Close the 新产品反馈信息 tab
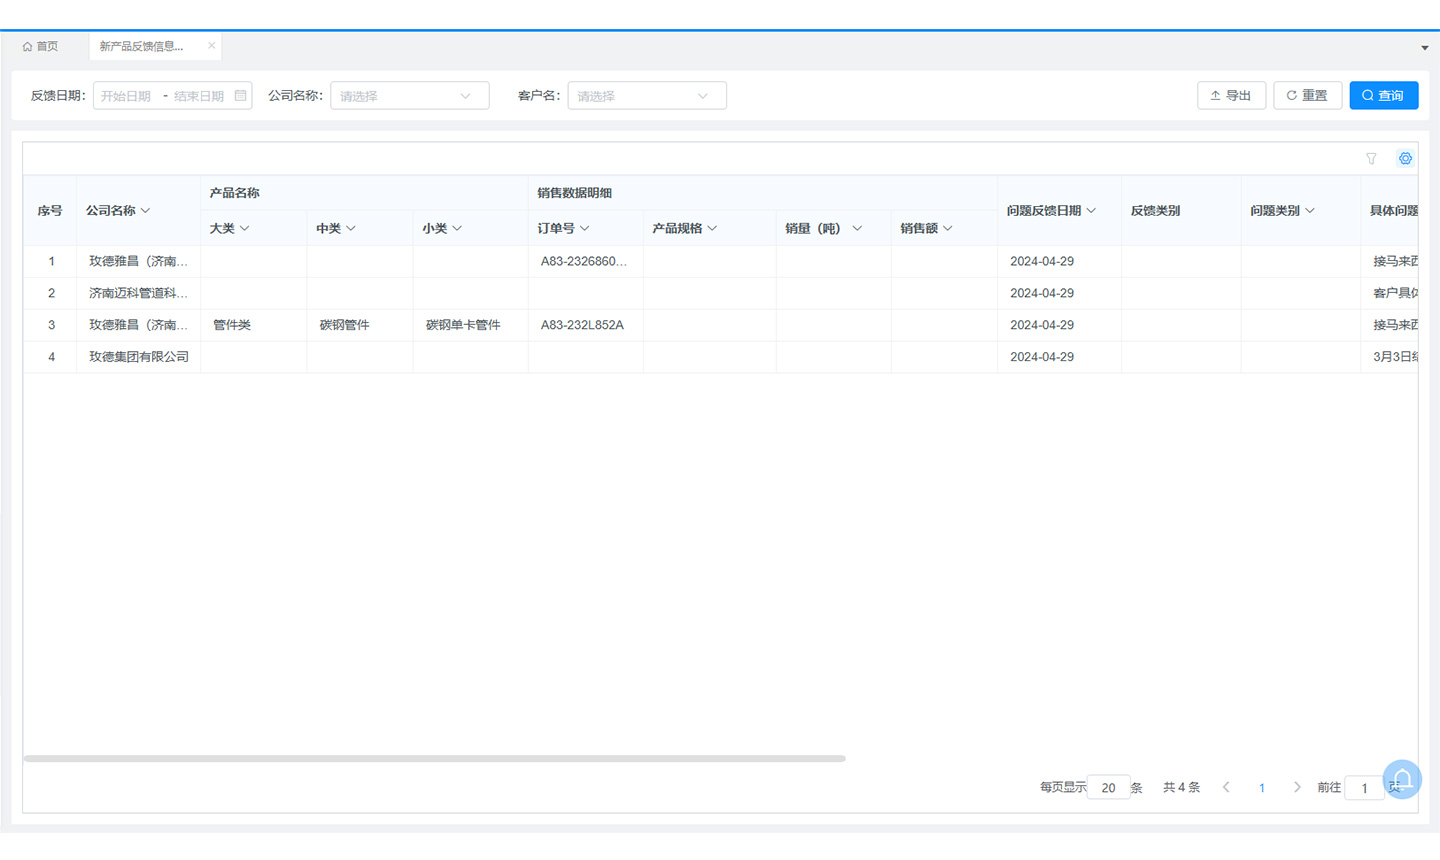1440x860 pixels. tap(211, 45)
